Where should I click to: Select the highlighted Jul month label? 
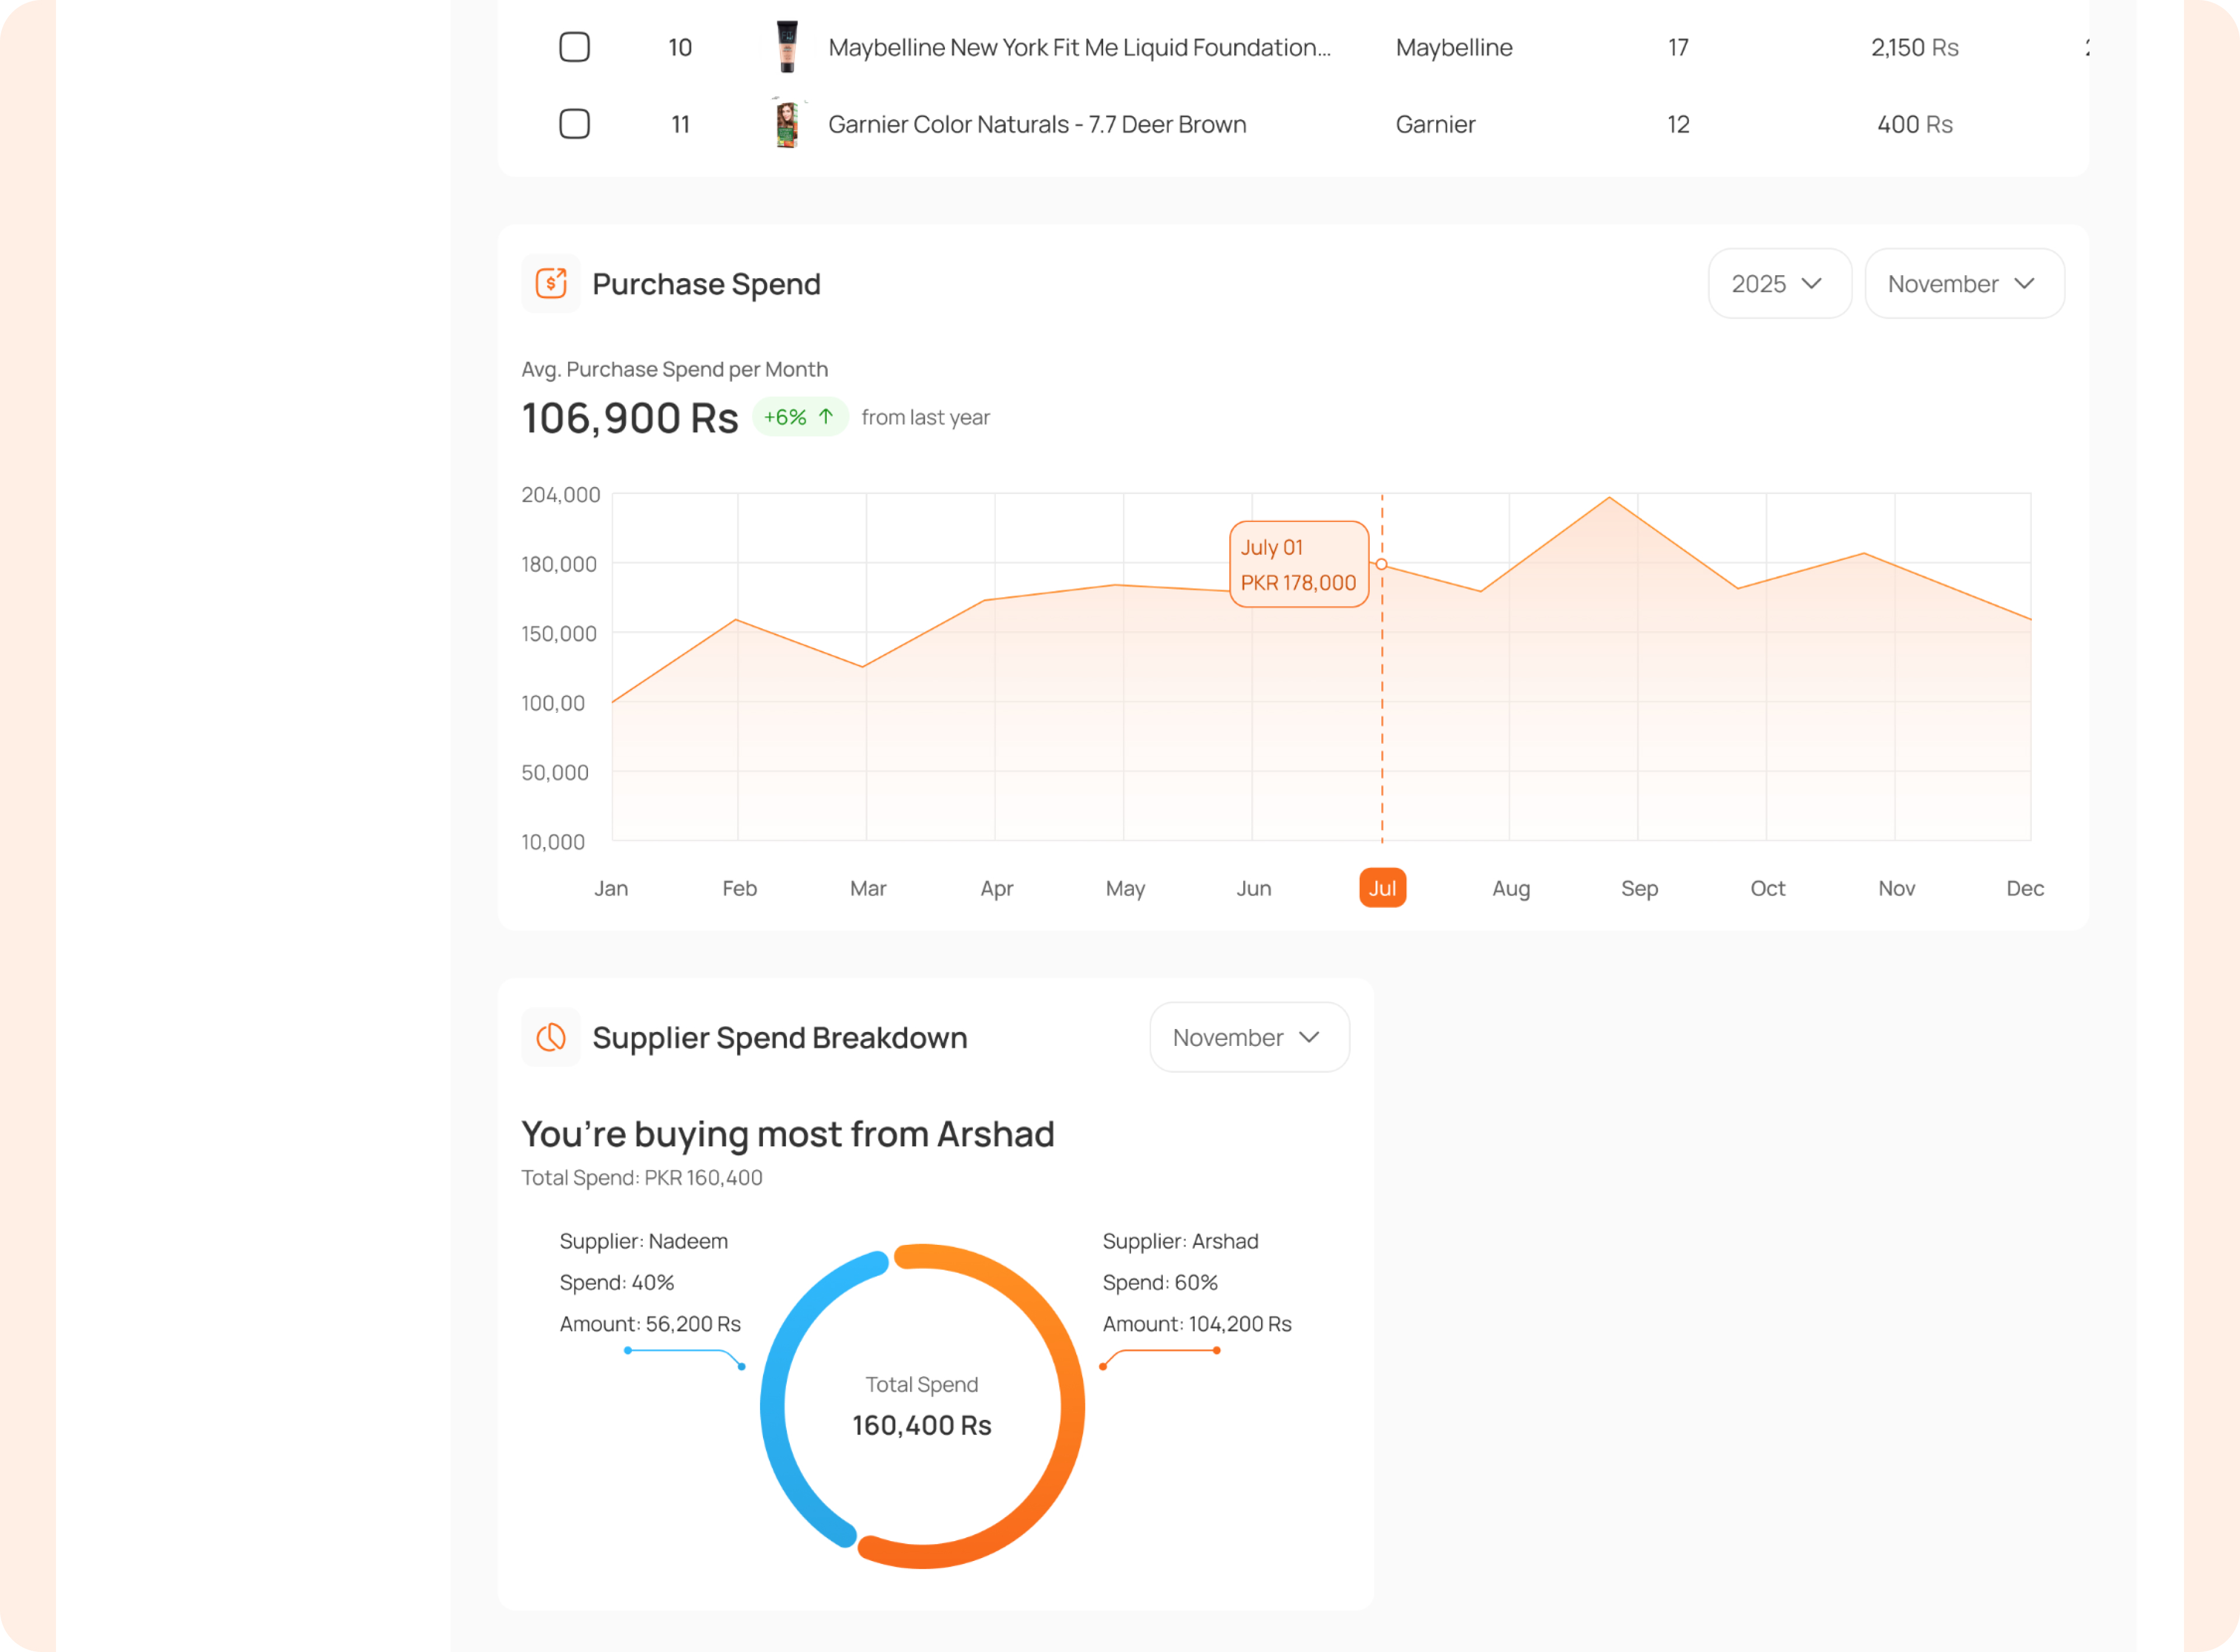pyautogui.click(x=1382, y=888)
